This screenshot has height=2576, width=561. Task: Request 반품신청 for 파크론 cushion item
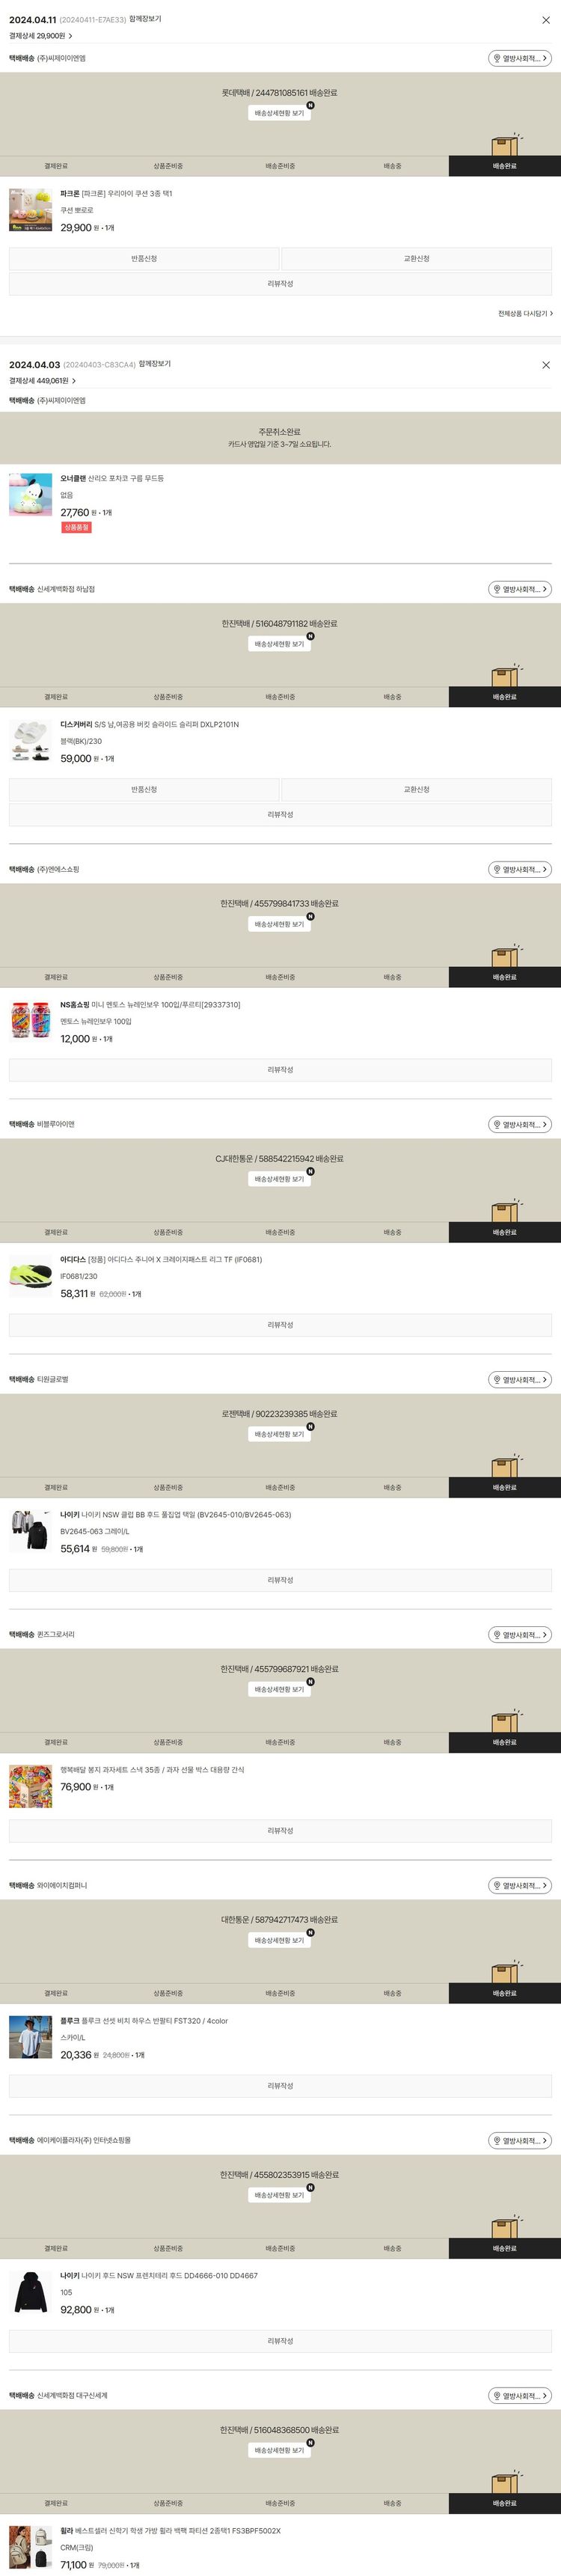pyautogui.click(x=144, y=259)
